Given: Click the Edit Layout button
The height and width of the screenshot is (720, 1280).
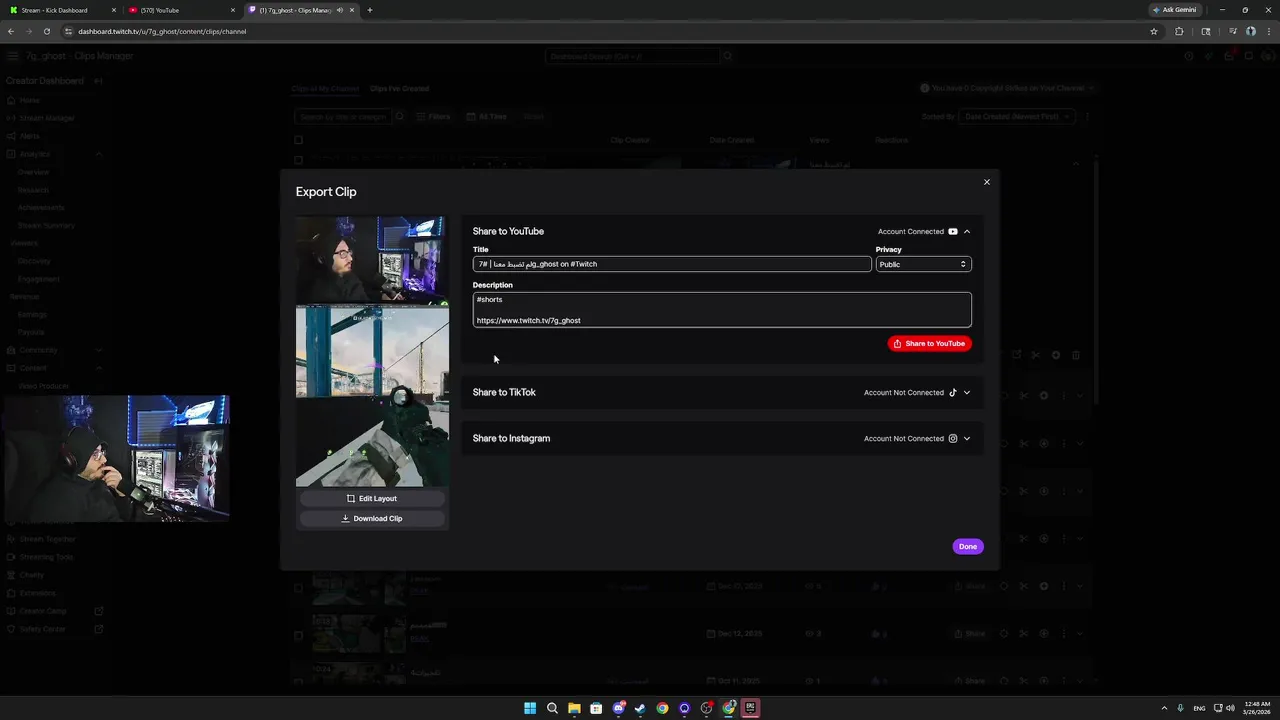Looking at the screenshot, I should click(x=372, y=498).
